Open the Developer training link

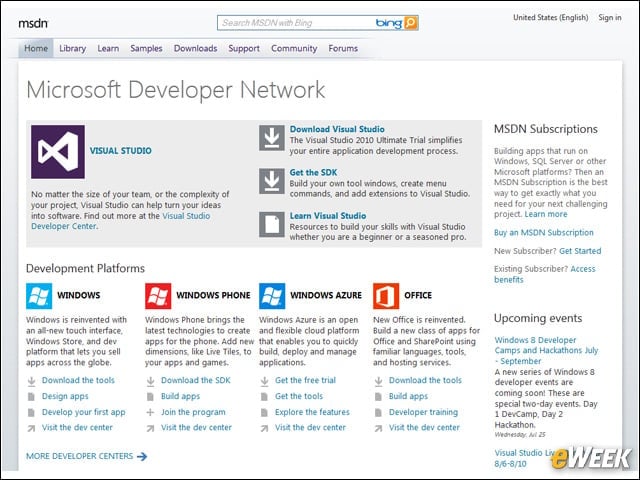423,412
